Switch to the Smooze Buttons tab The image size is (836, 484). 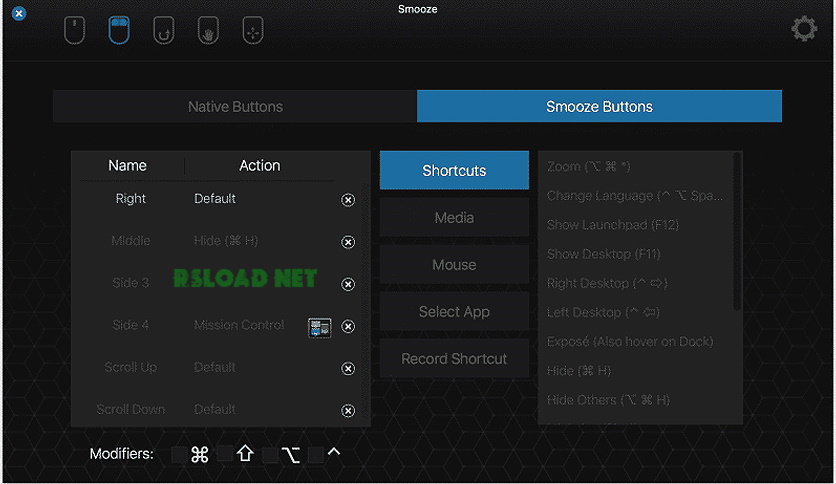599,107
